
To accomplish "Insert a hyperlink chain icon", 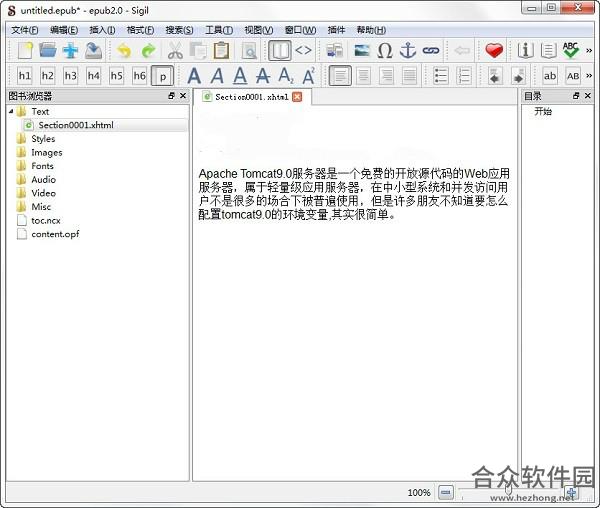I will tap(431, 50).
